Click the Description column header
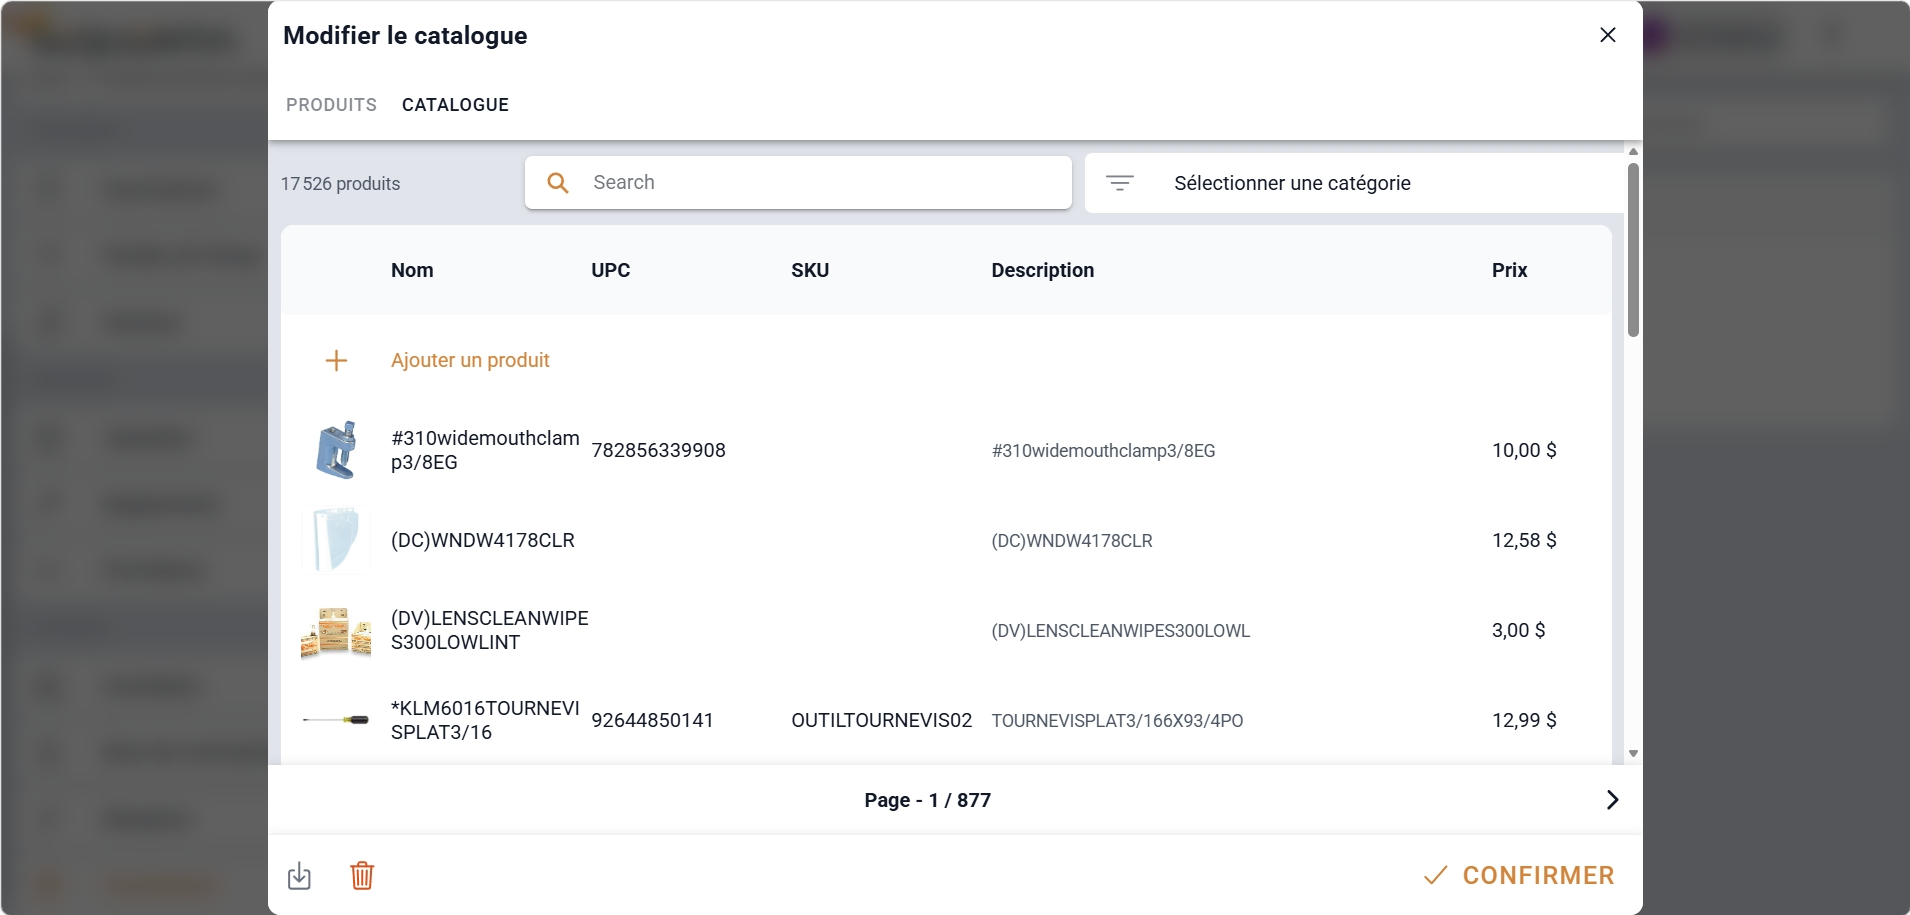Screen dimensions: 1910x915 pyautogui.click(x=1043, y=270)
